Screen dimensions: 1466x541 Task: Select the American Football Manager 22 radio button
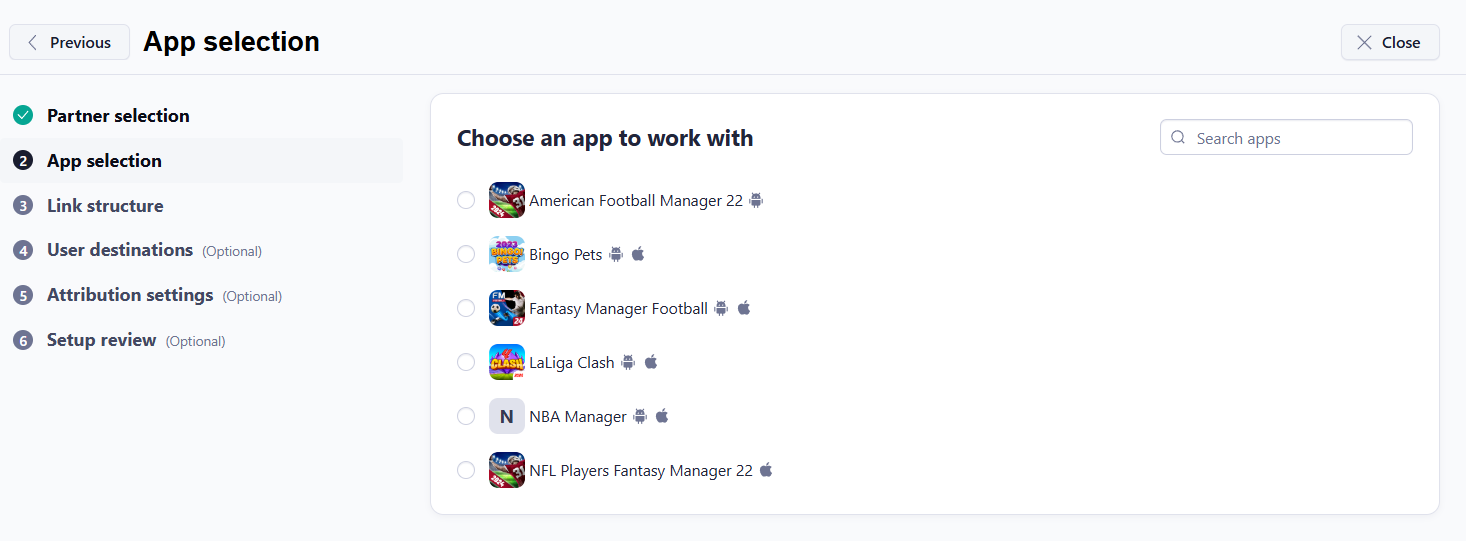point(466,200)
